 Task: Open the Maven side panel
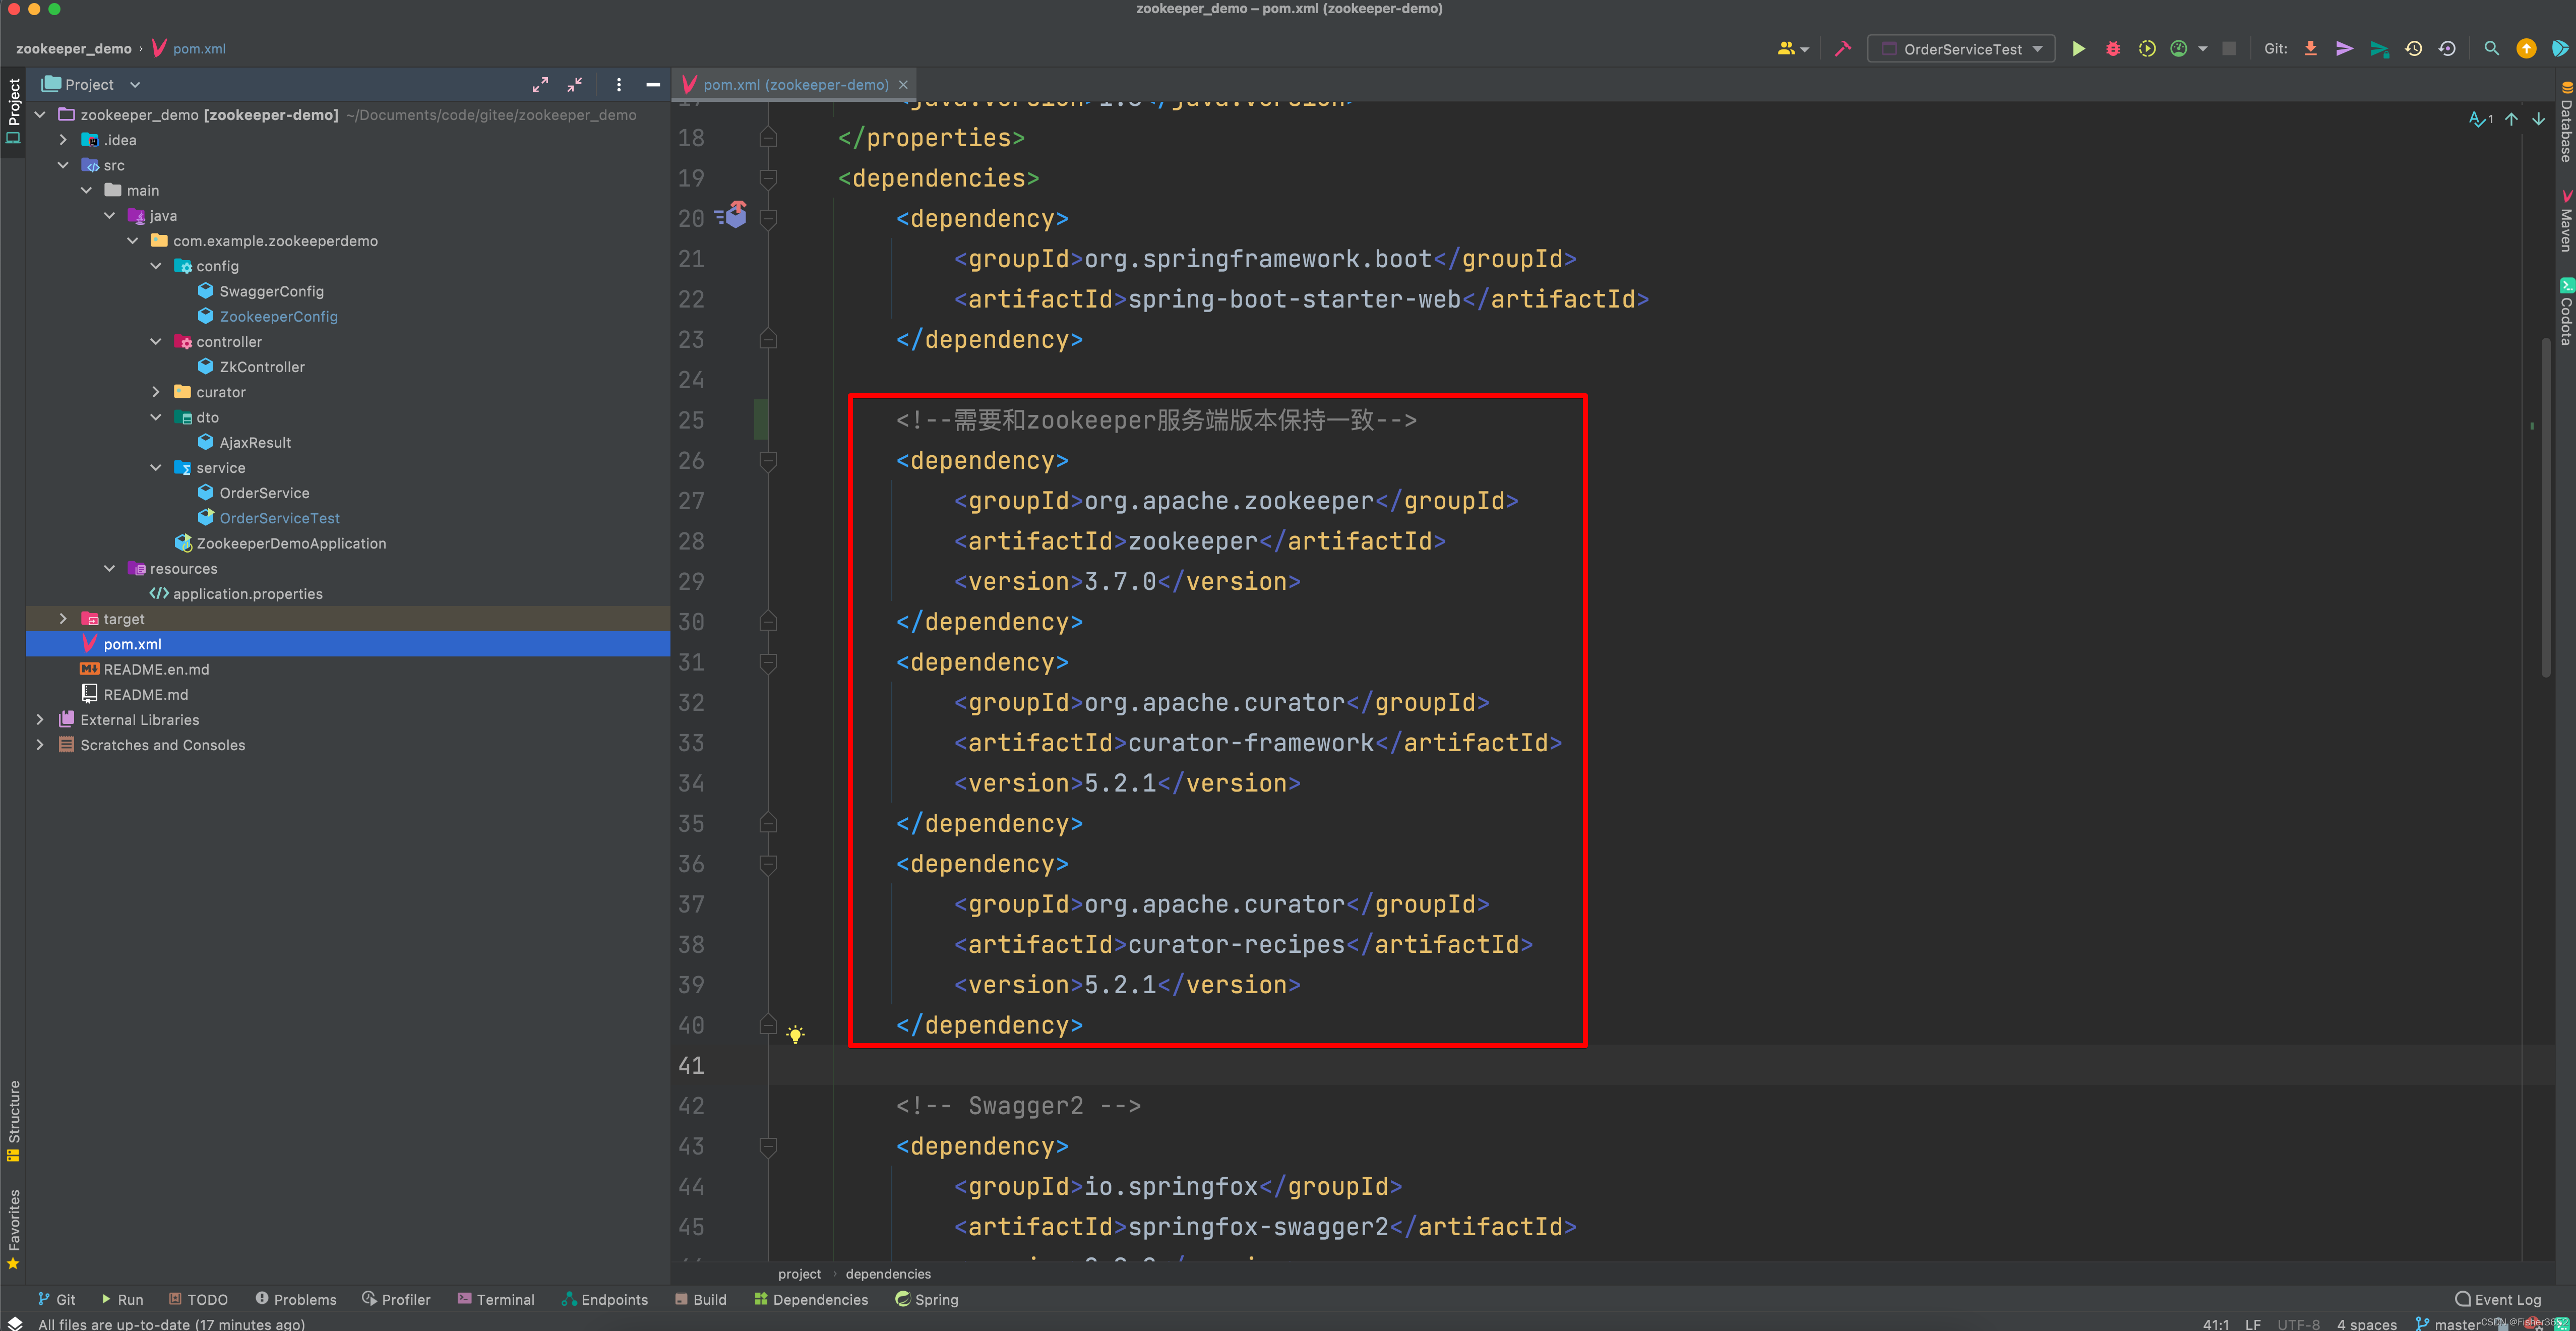pyautogui.click(x=2566, y=221)
